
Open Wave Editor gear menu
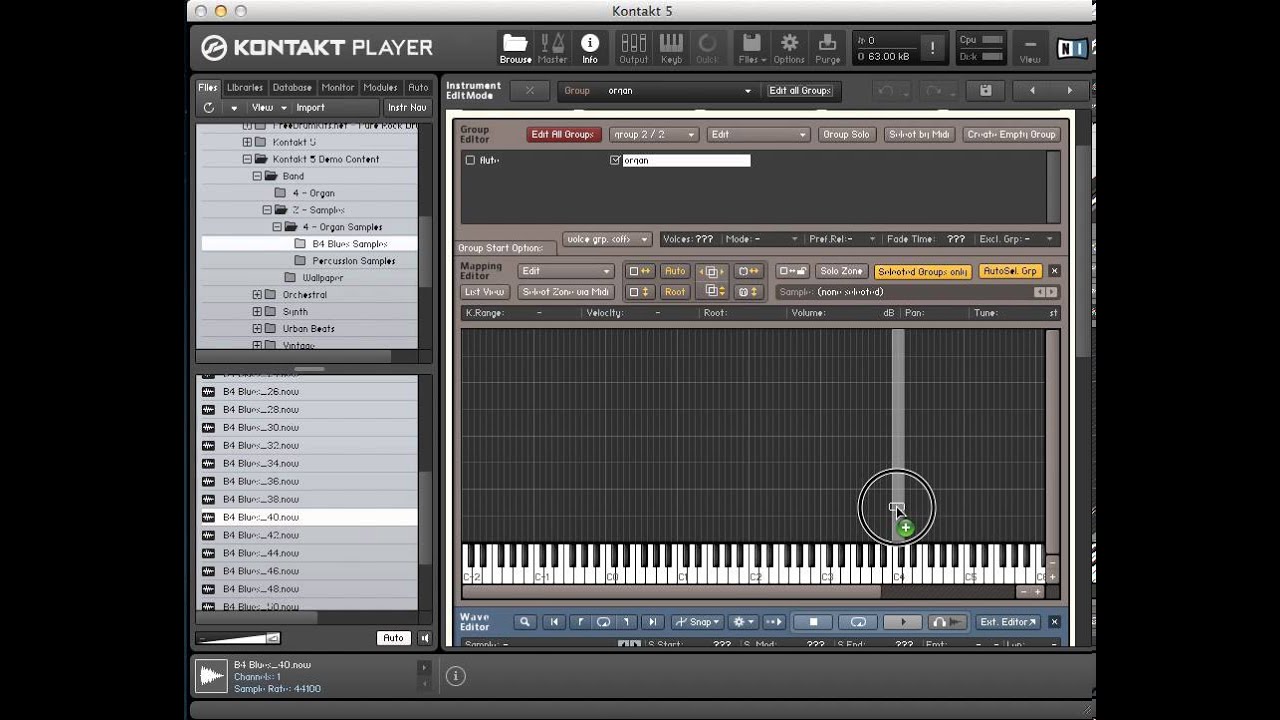tap(743, 622)
